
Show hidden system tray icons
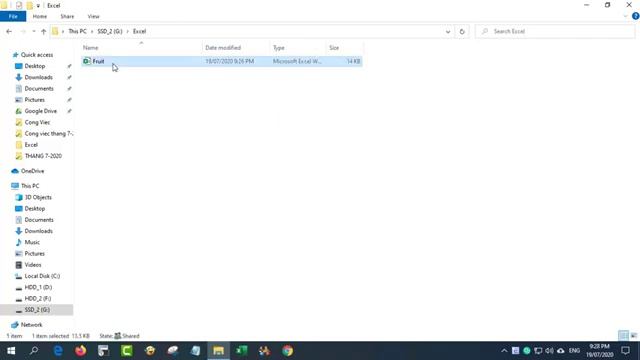(x=504, y=351)
